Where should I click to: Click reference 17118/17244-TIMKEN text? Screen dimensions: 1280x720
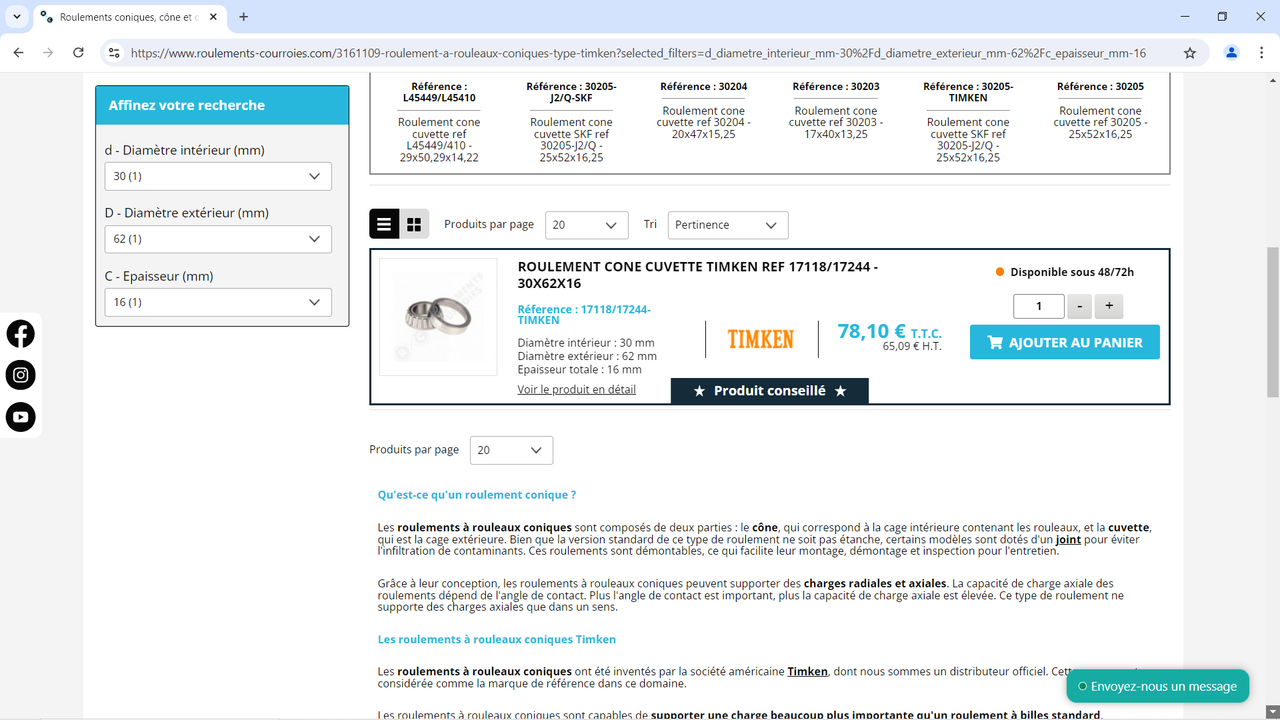pyautogui.click(x=584, y=314)
